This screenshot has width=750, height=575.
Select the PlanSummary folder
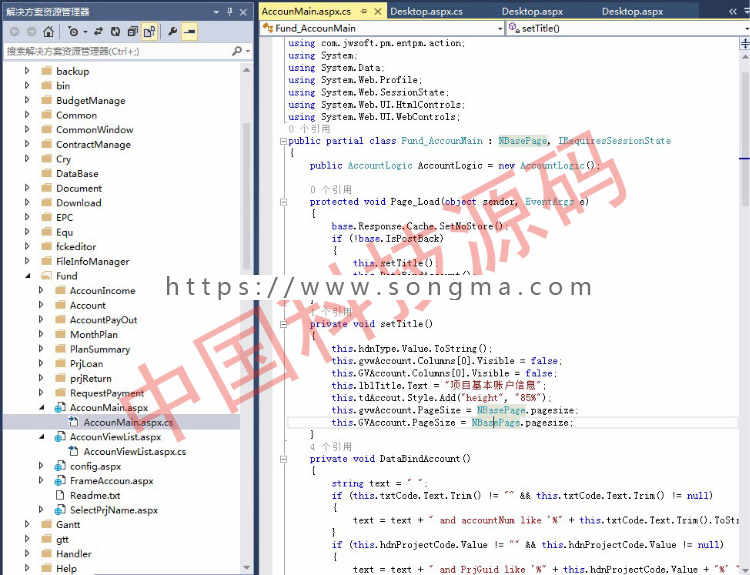pyautogui.click(x=99, y=349)
